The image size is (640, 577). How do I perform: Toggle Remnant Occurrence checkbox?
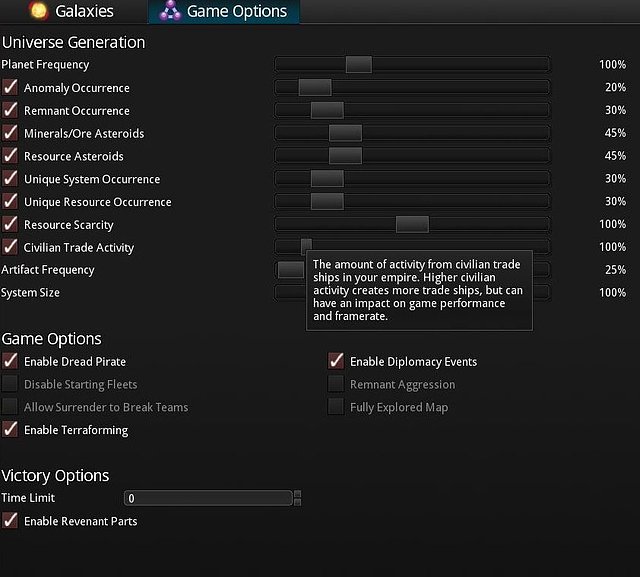point(10,111)
